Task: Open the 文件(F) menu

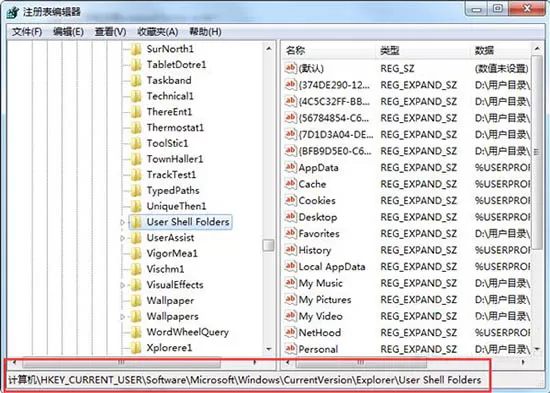Action: [x=27, y=32]
